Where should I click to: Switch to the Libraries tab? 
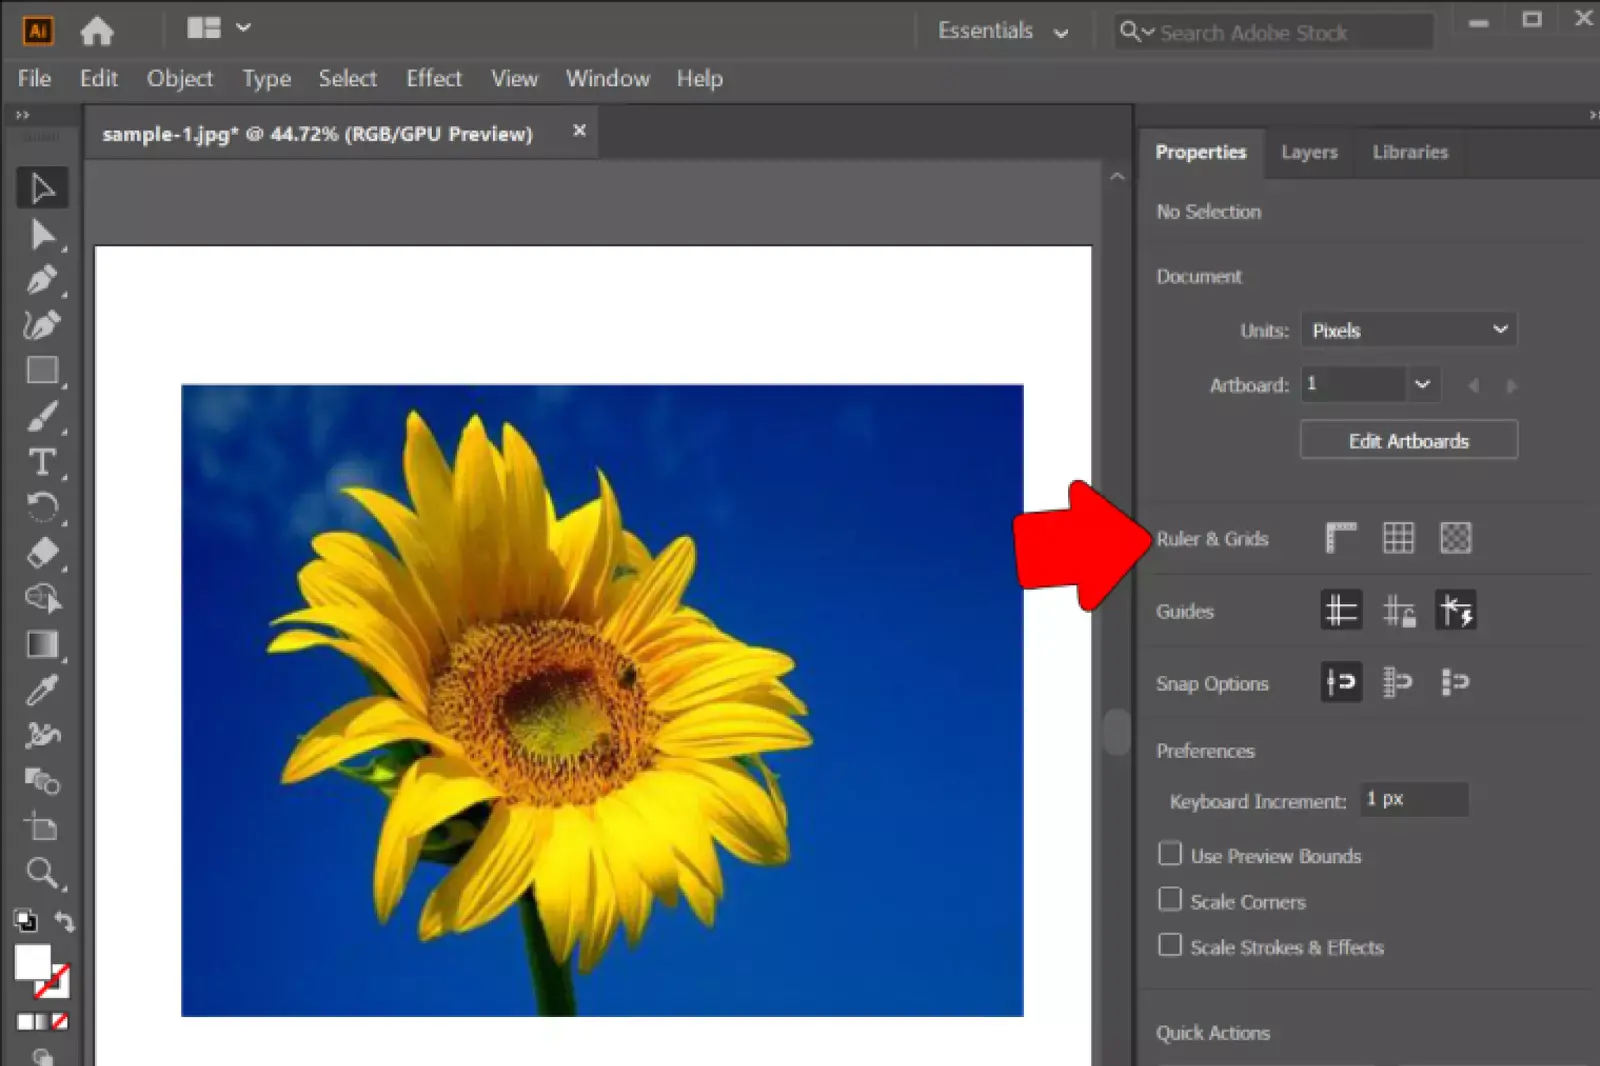[x=1410, y=152]
